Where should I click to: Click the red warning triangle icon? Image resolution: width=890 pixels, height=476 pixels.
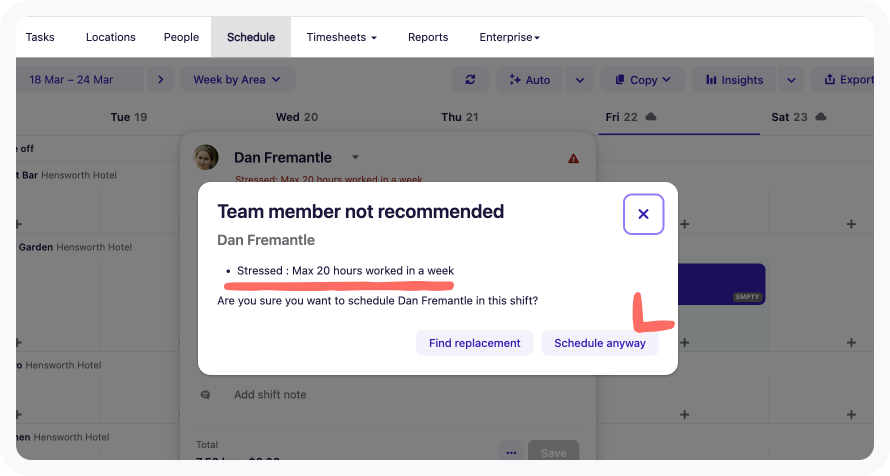573,158
